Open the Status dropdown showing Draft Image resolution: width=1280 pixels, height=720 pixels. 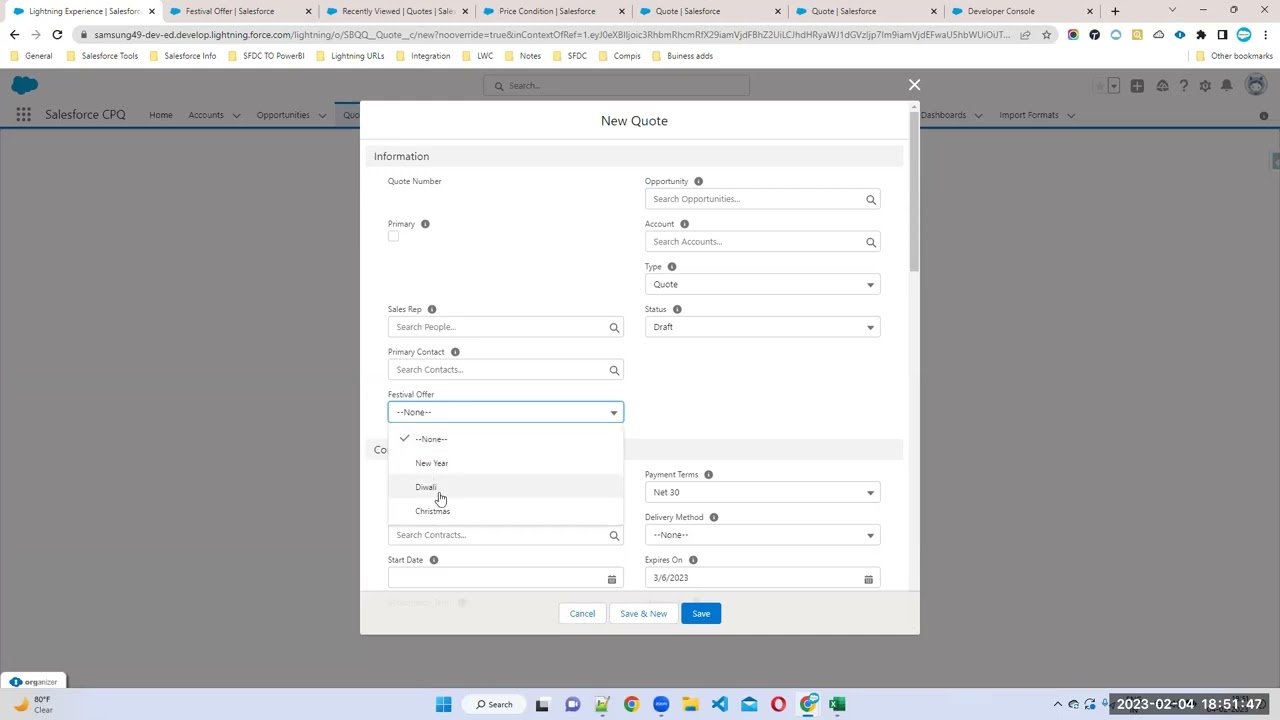coord(763,327)
